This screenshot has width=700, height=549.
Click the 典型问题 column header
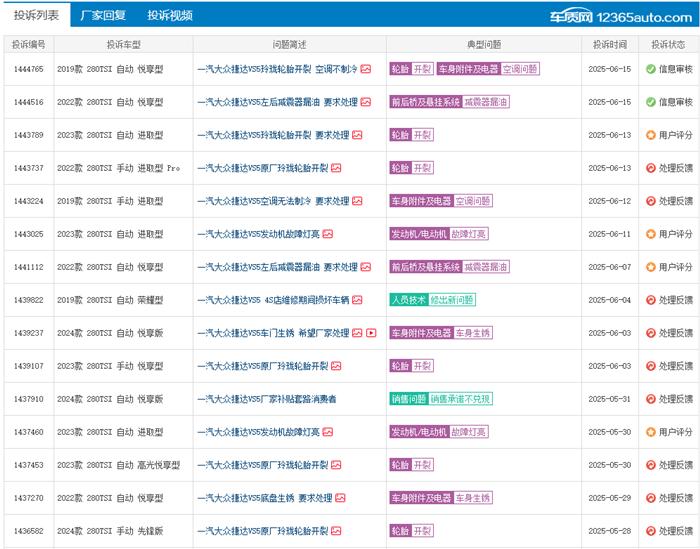[x=484, y=45]
